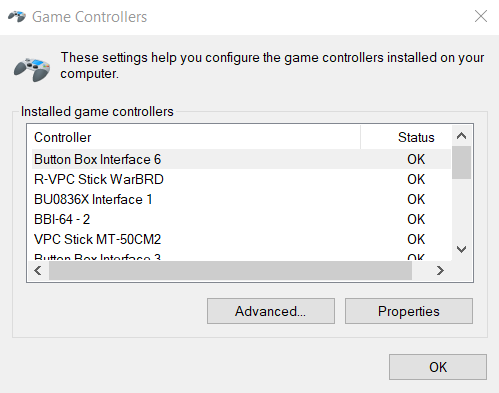Open Properties for selected controller

point(409,311)
